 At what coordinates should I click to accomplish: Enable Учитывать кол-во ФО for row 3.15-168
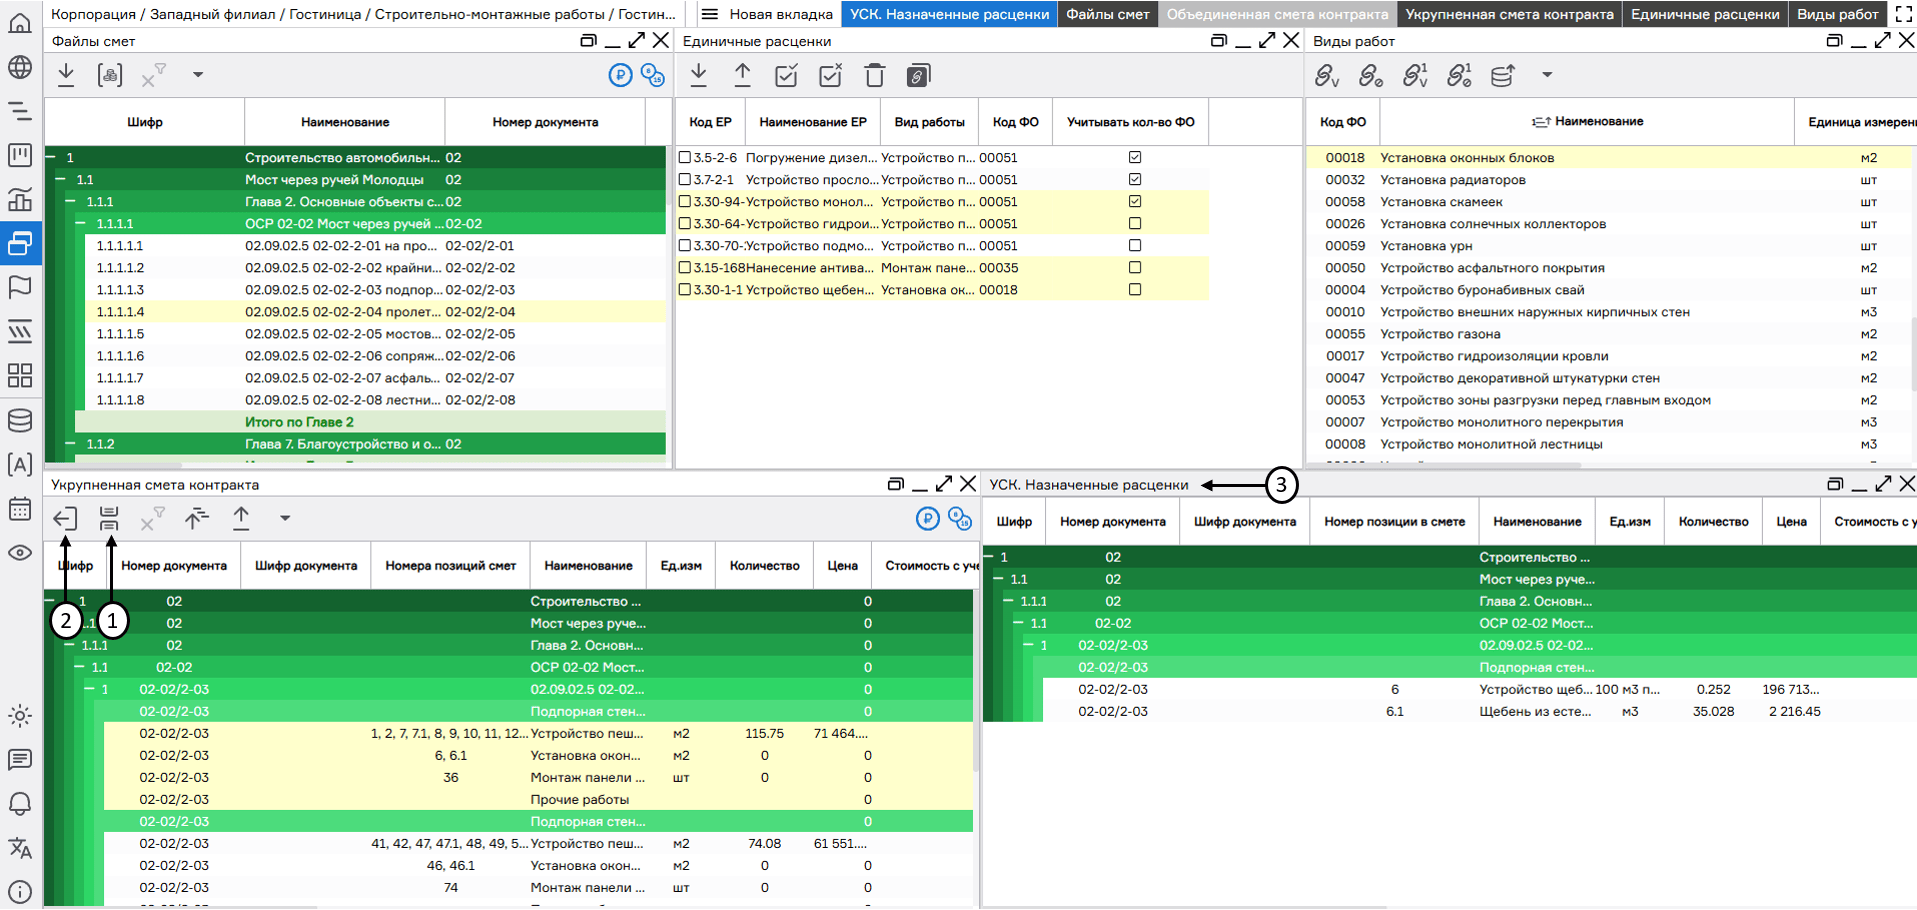click(x=1135, y=268)
